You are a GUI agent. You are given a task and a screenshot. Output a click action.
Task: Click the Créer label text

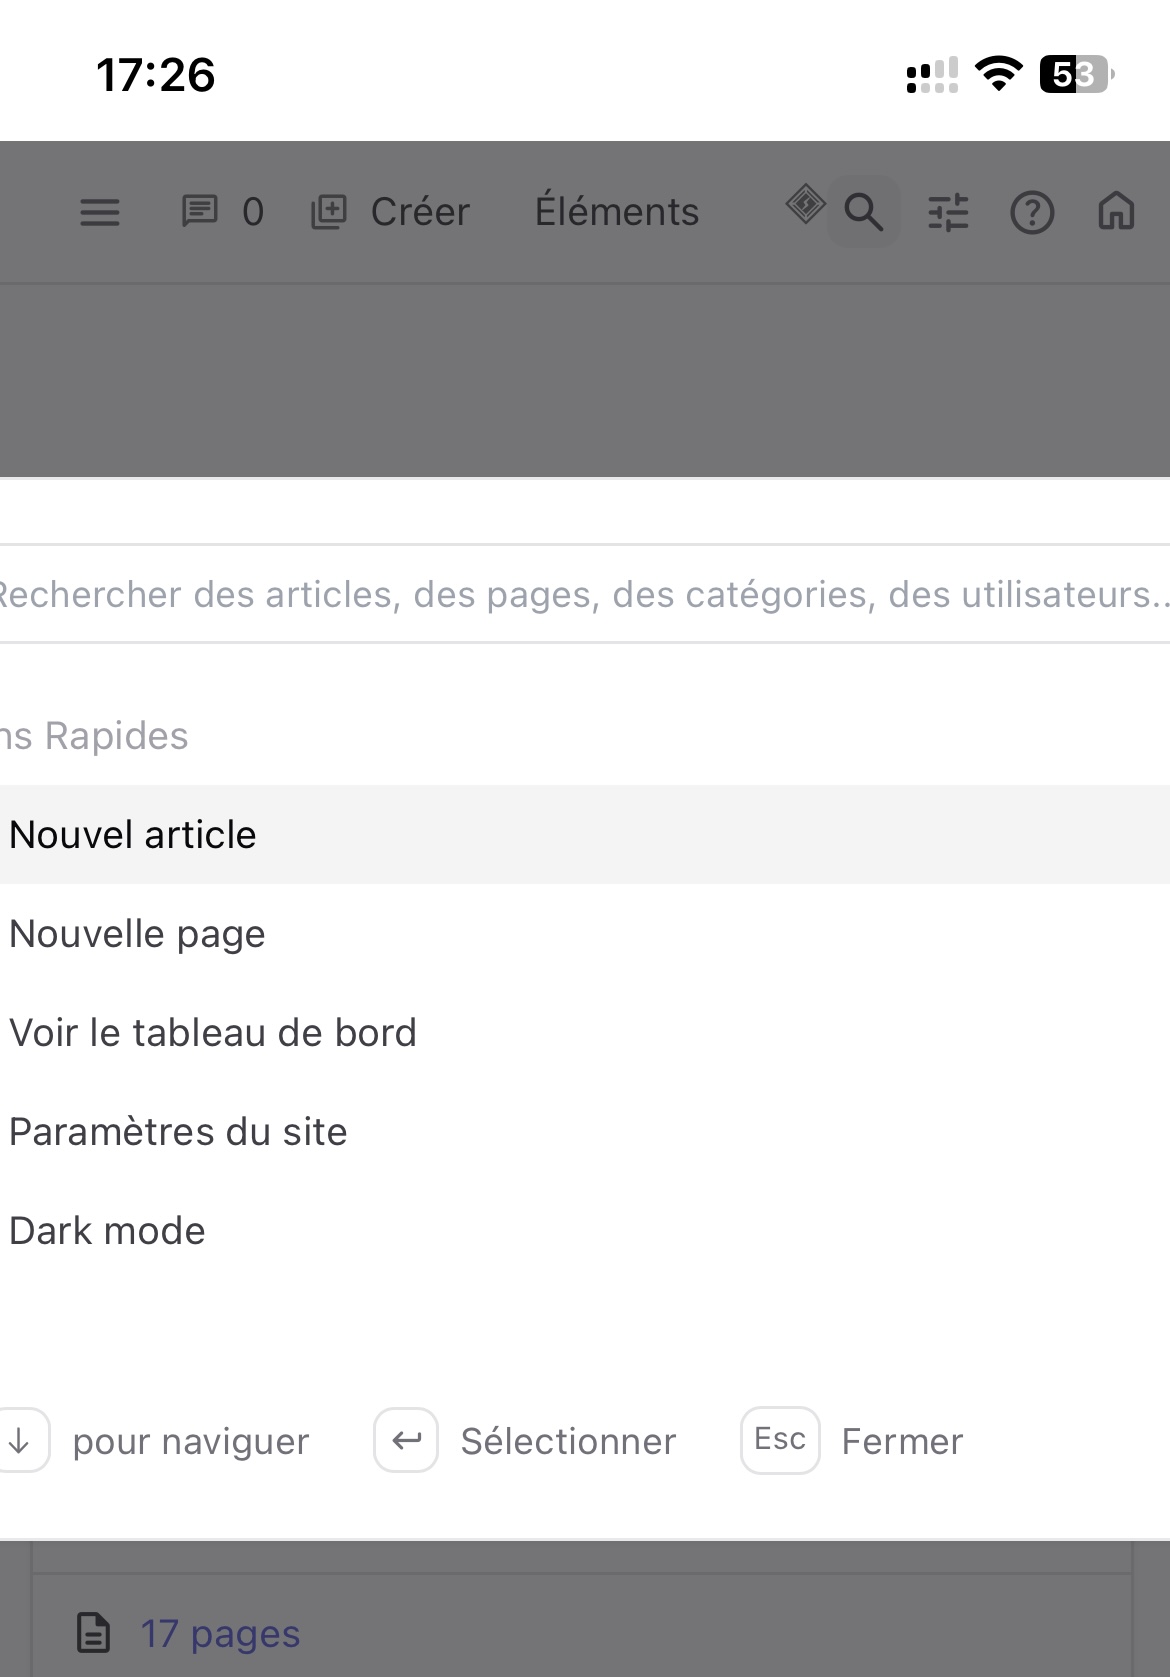coord(420,212)
